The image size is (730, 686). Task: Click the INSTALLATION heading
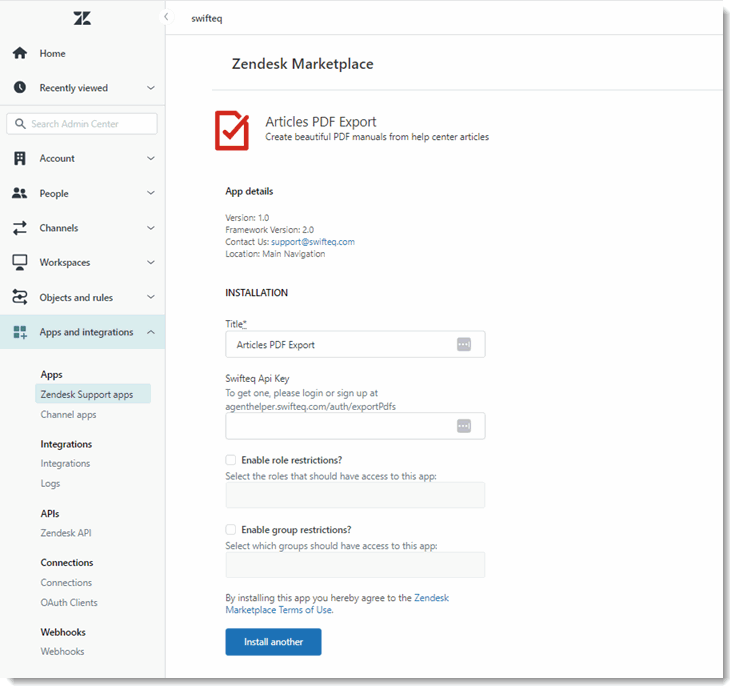[257, 292]
